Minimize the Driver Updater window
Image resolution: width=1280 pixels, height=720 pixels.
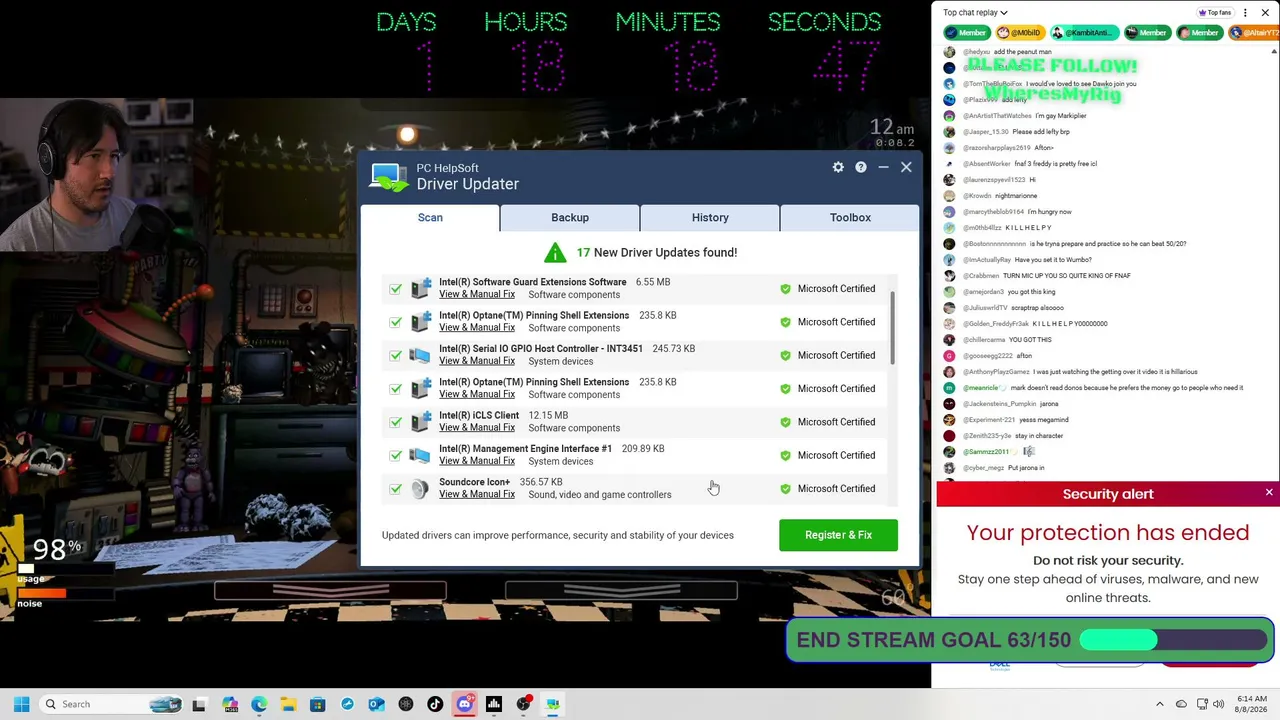click(883, 167)
